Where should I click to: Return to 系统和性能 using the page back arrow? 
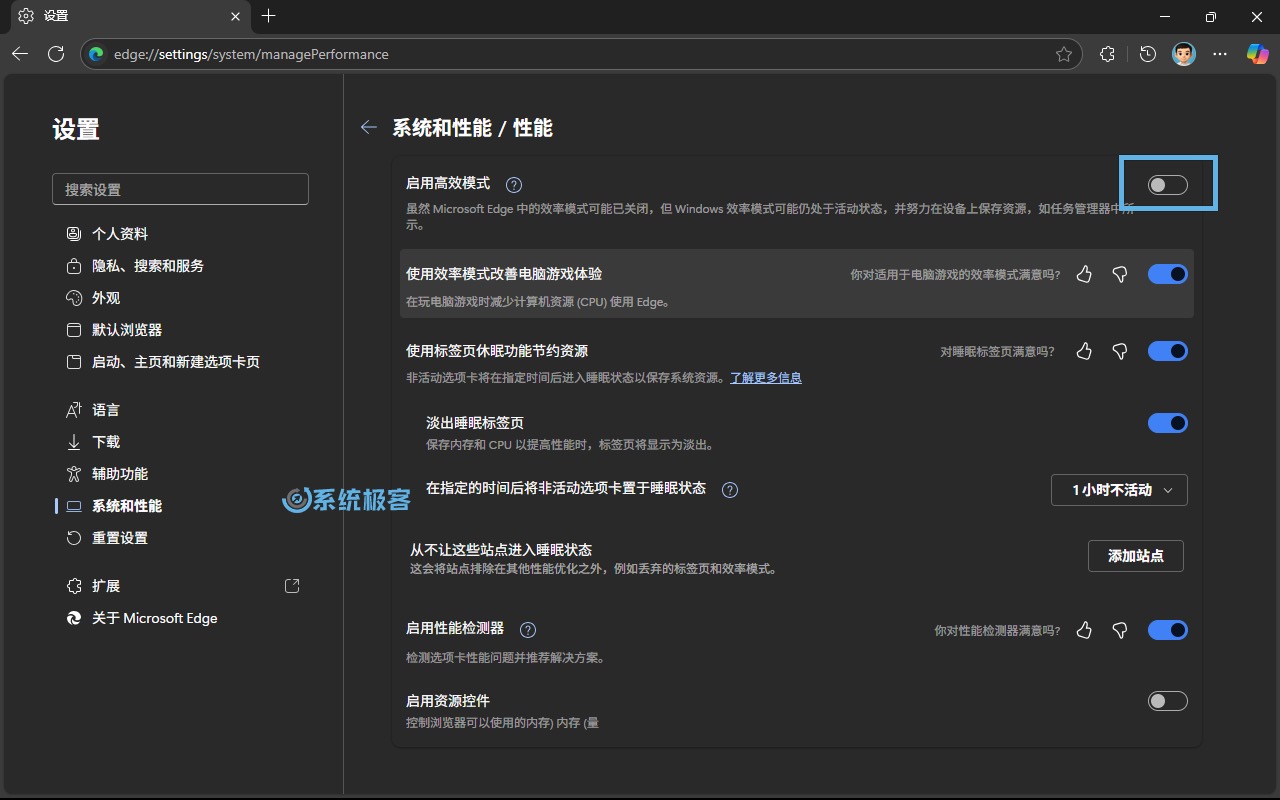click(369, 127)
